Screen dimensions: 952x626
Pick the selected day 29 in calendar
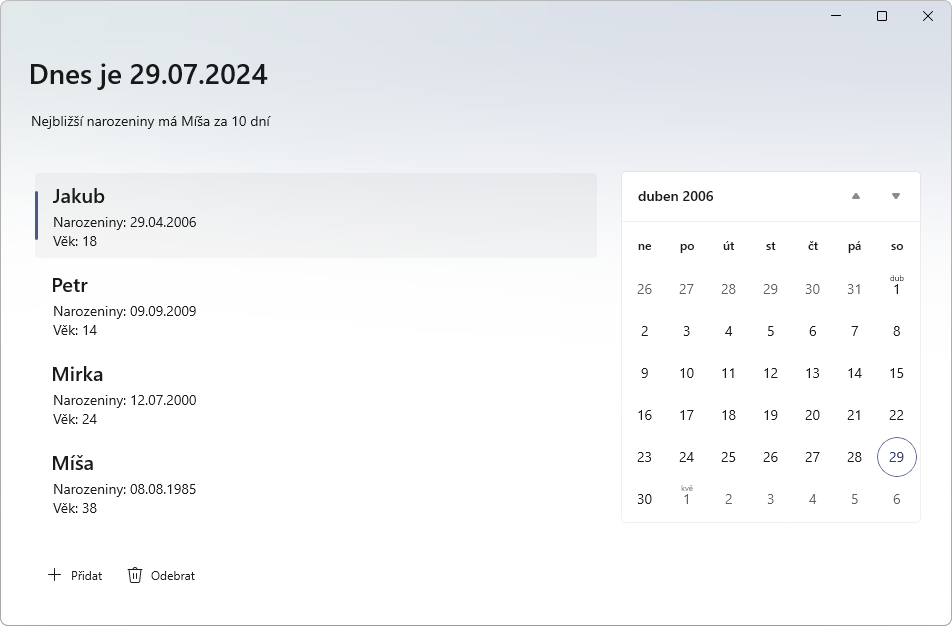coord(896,457)
